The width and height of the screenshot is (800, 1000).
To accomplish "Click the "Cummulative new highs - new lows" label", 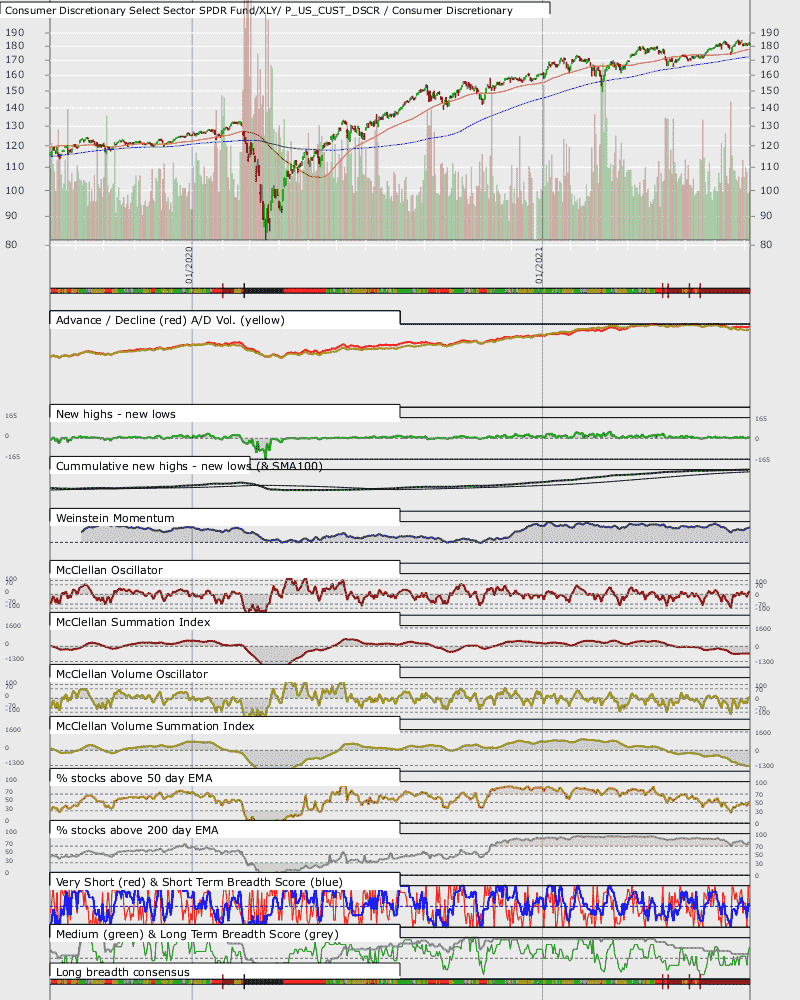I will tap(153, 466).
